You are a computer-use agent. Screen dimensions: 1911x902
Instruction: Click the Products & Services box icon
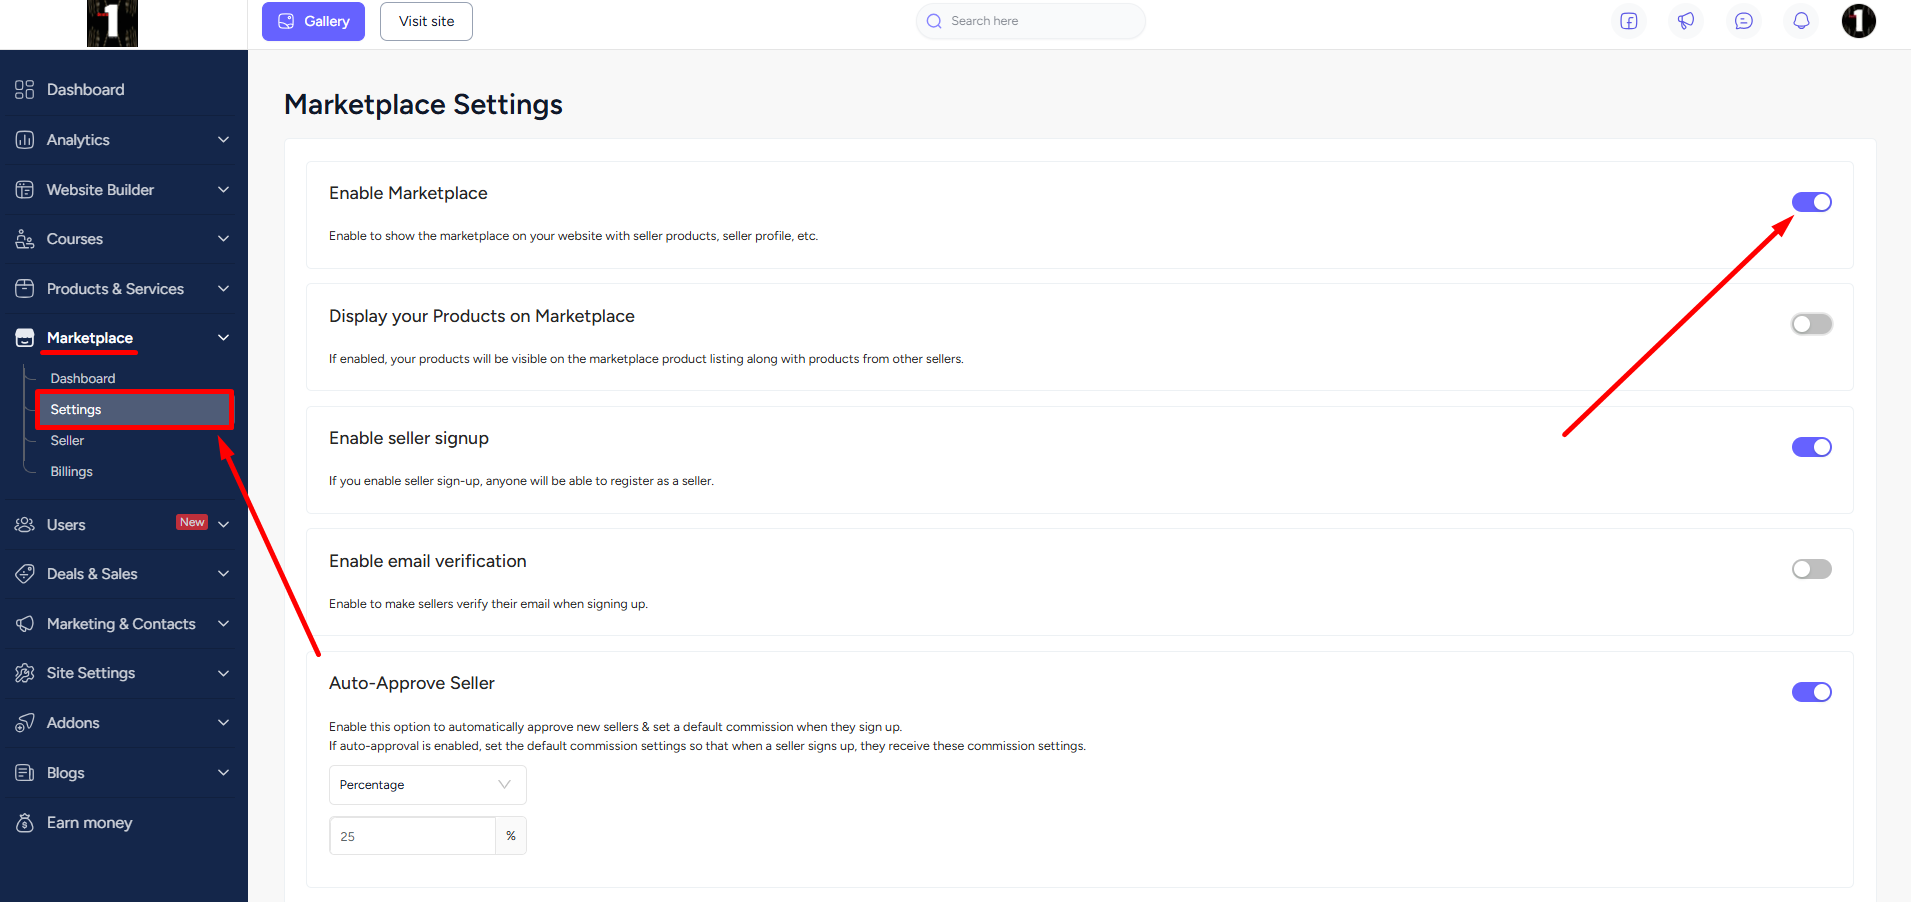click(25, 289)
